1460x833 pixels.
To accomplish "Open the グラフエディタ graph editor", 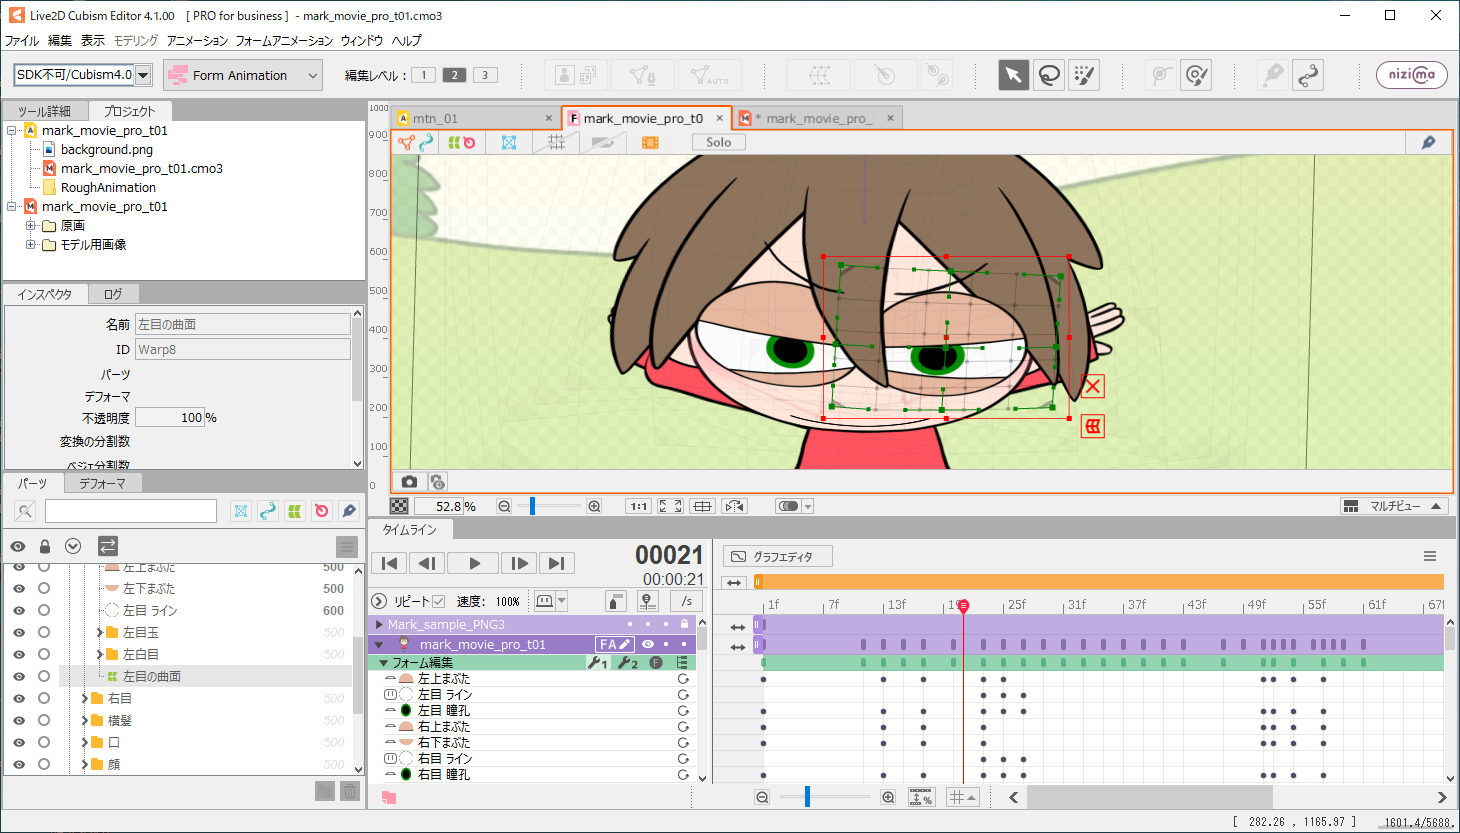I will [778, 556].
